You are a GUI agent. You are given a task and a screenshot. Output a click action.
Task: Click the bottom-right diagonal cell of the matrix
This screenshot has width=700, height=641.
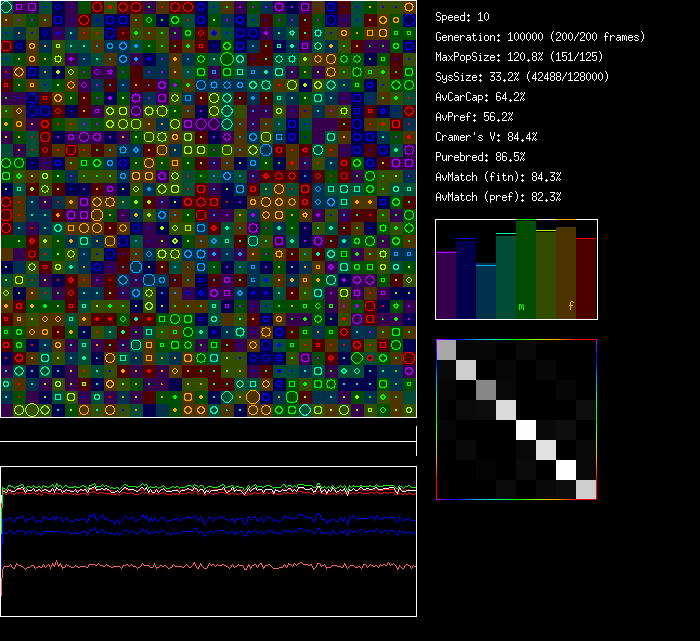[x=586, y=489]
